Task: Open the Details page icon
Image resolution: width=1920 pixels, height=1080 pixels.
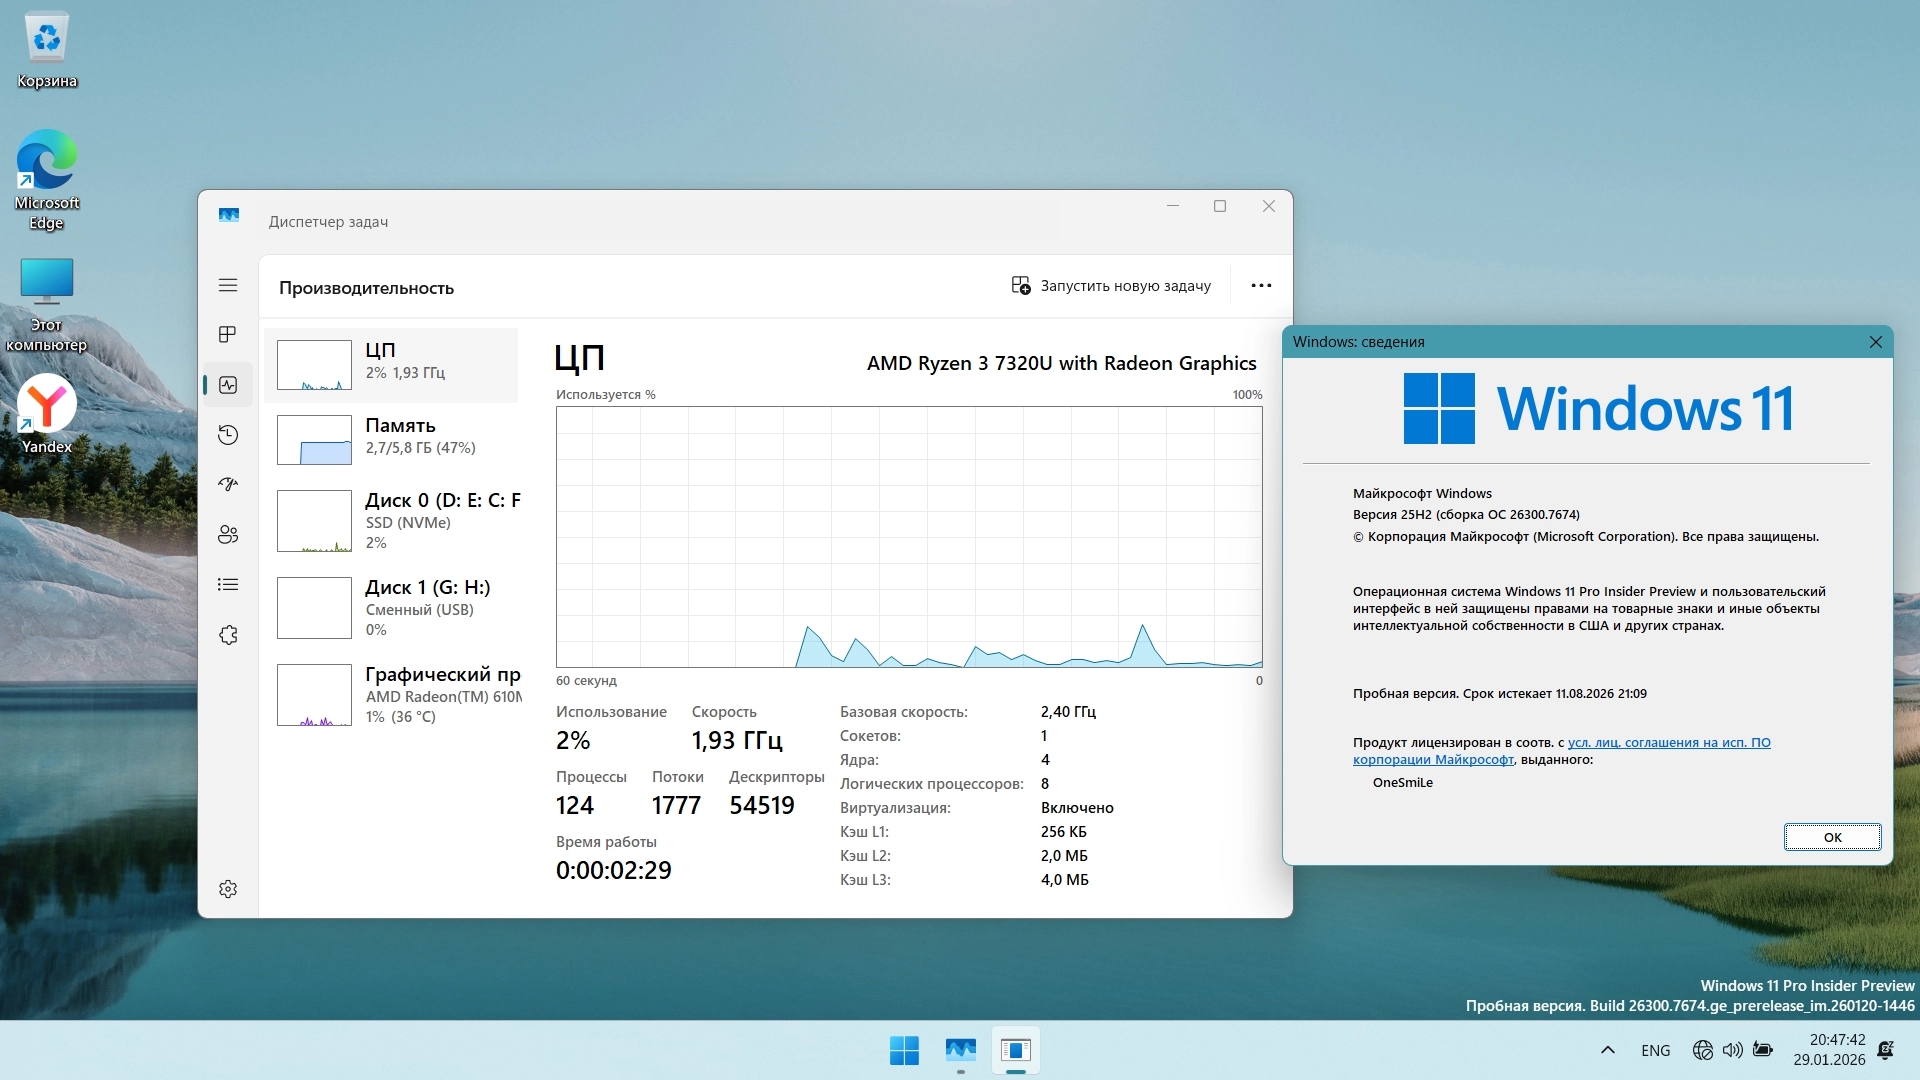Action: (x=228, y=585)
